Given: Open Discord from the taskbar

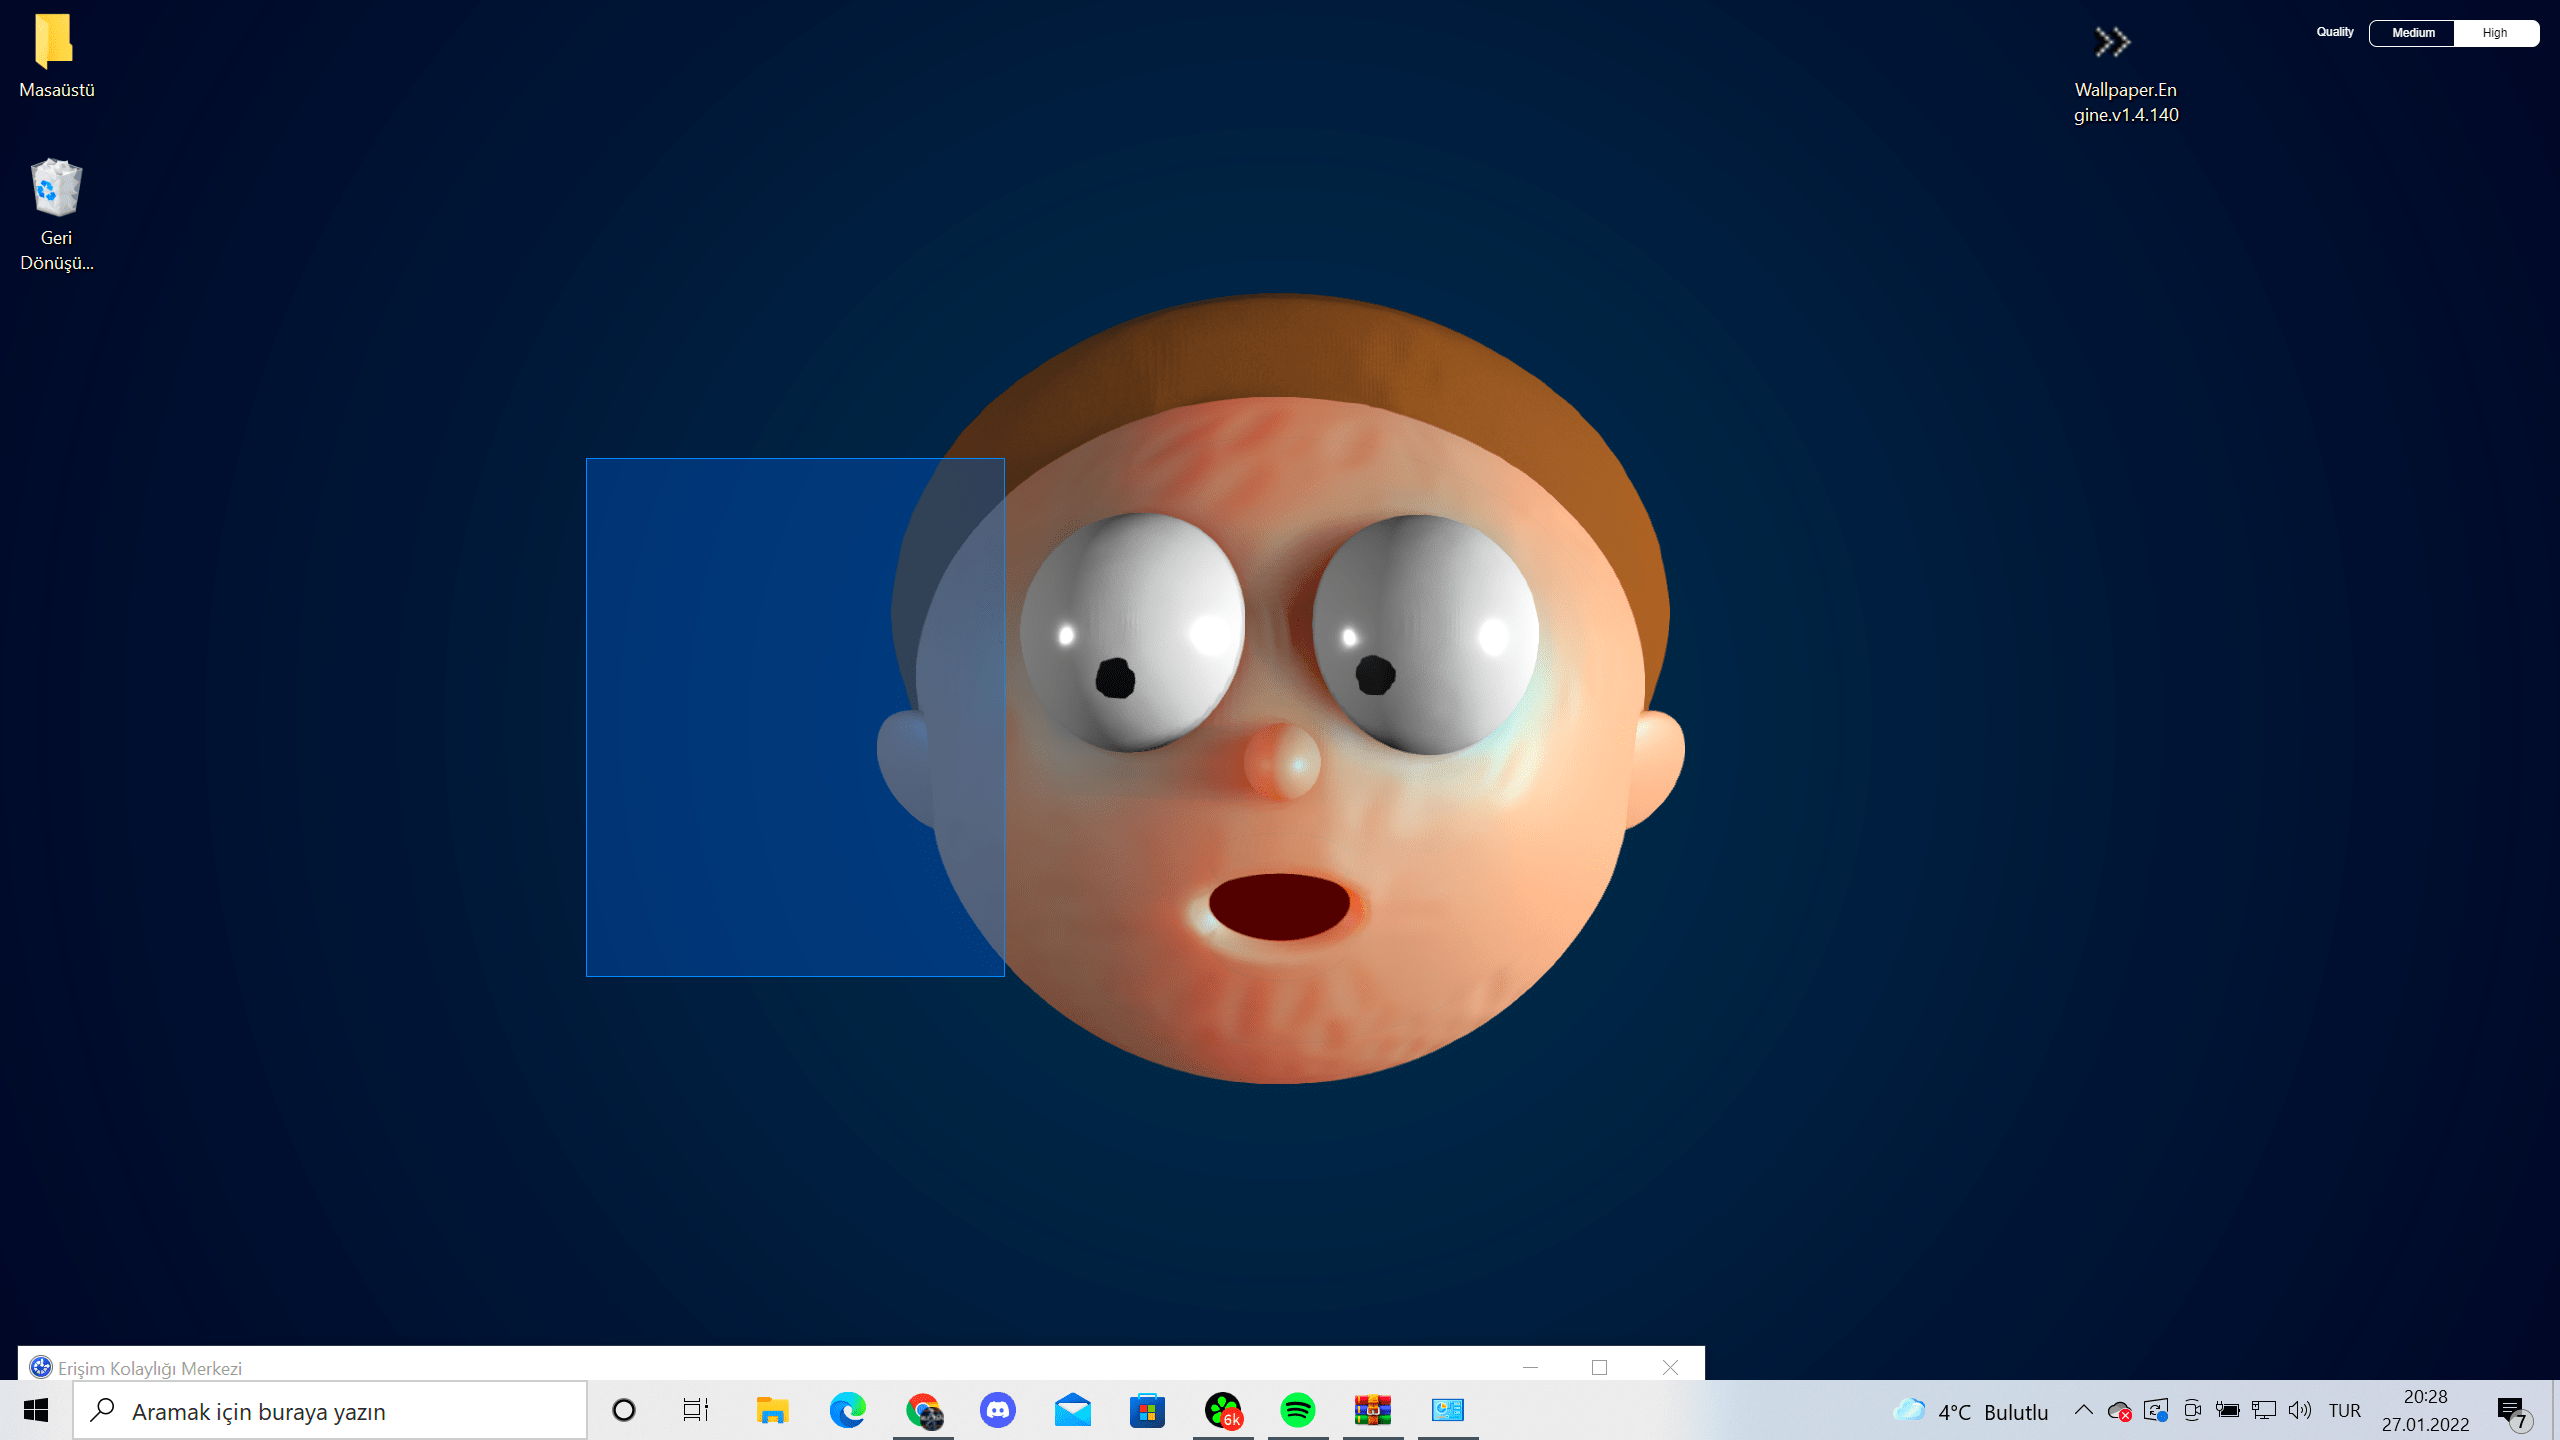Looking at the screenshot, I should pyautogui.click(x=997, y=1410).
